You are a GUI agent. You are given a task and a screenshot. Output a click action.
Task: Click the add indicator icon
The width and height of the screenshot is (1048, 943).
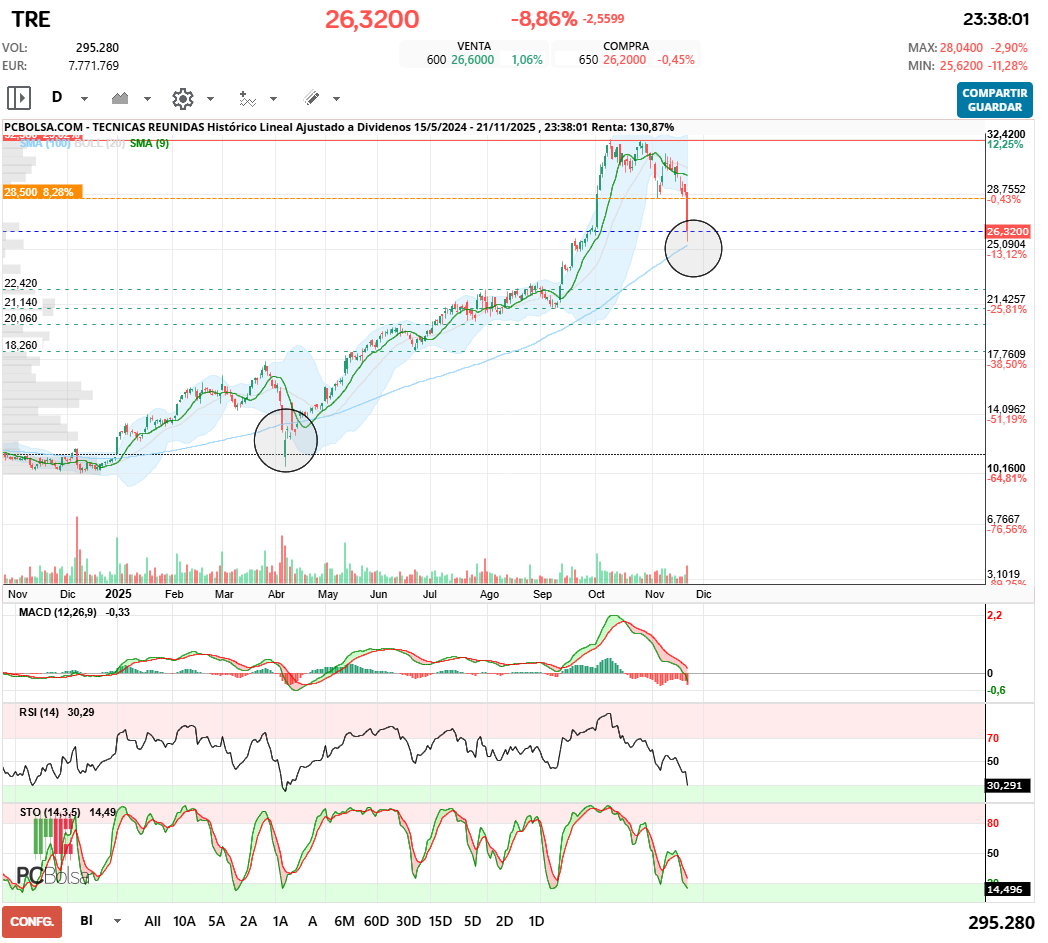[x=247, y=98]
